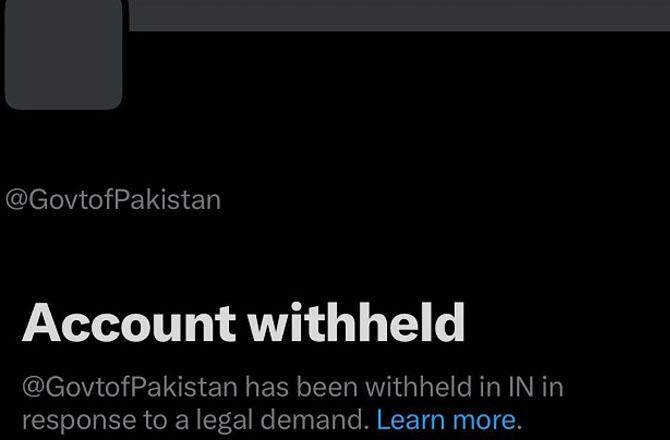The image size is (670, 440).
Task: Click the grey profile avatar placeholder
Action: pos(64,54)
